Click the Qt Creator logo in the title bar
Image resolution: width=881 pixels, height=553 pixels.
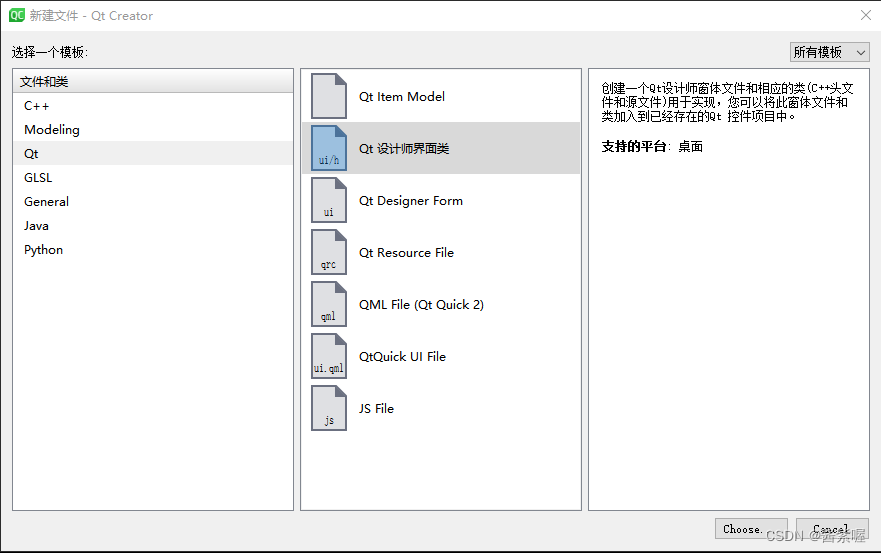click(17, 15)
